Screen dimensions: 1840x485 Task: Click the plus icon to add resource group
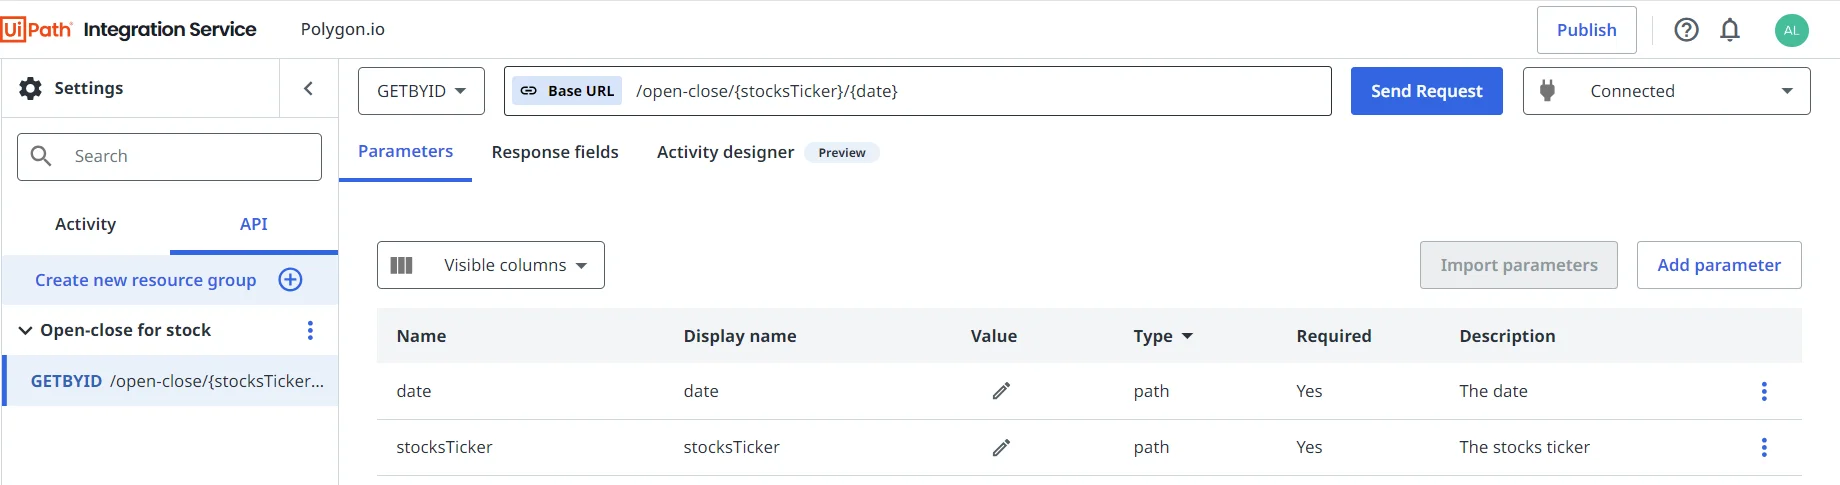(290, 280)
